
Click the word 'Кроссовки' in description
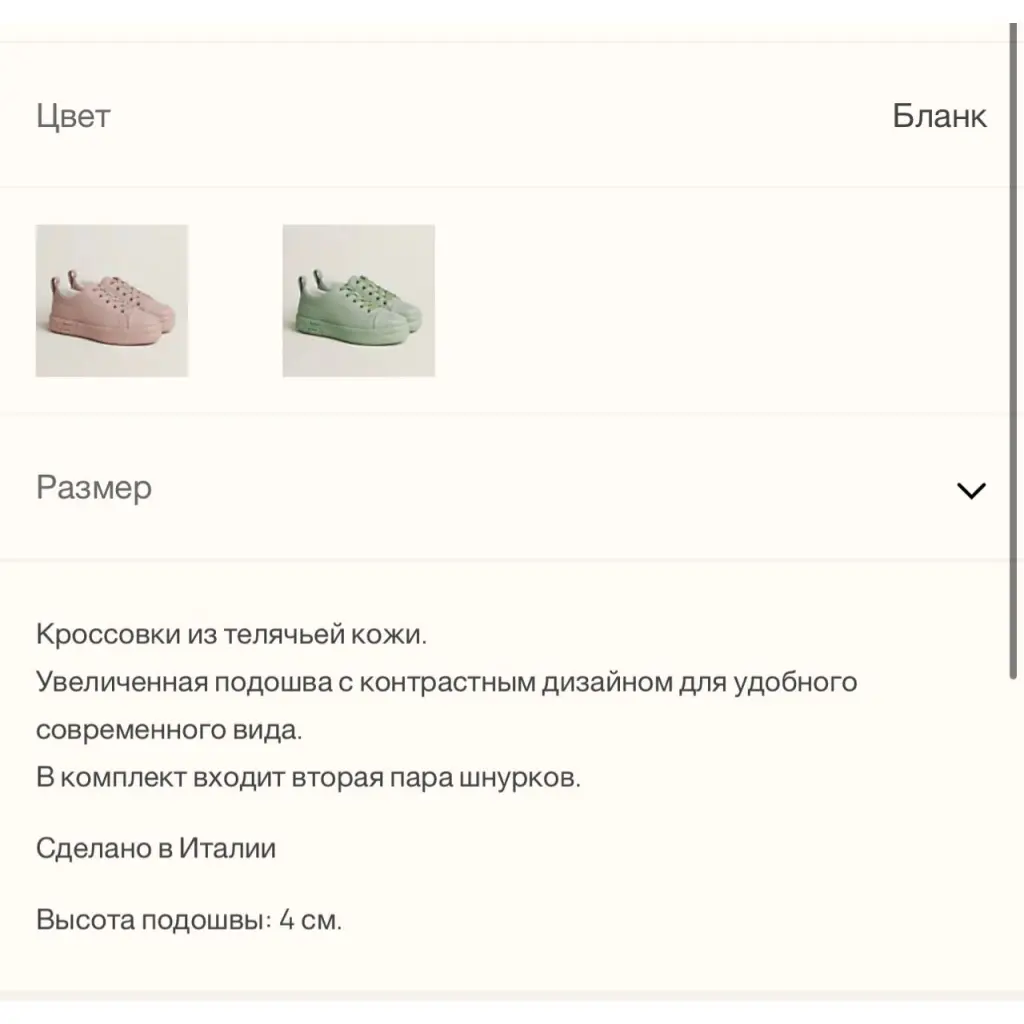(x=108, y=634)
